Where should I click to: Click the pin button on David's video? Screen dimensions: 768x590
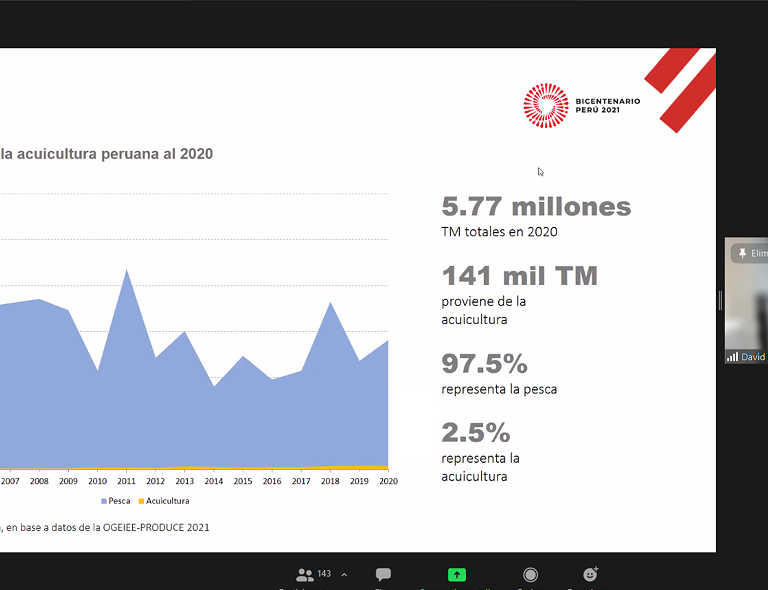(x=744, y=254)
